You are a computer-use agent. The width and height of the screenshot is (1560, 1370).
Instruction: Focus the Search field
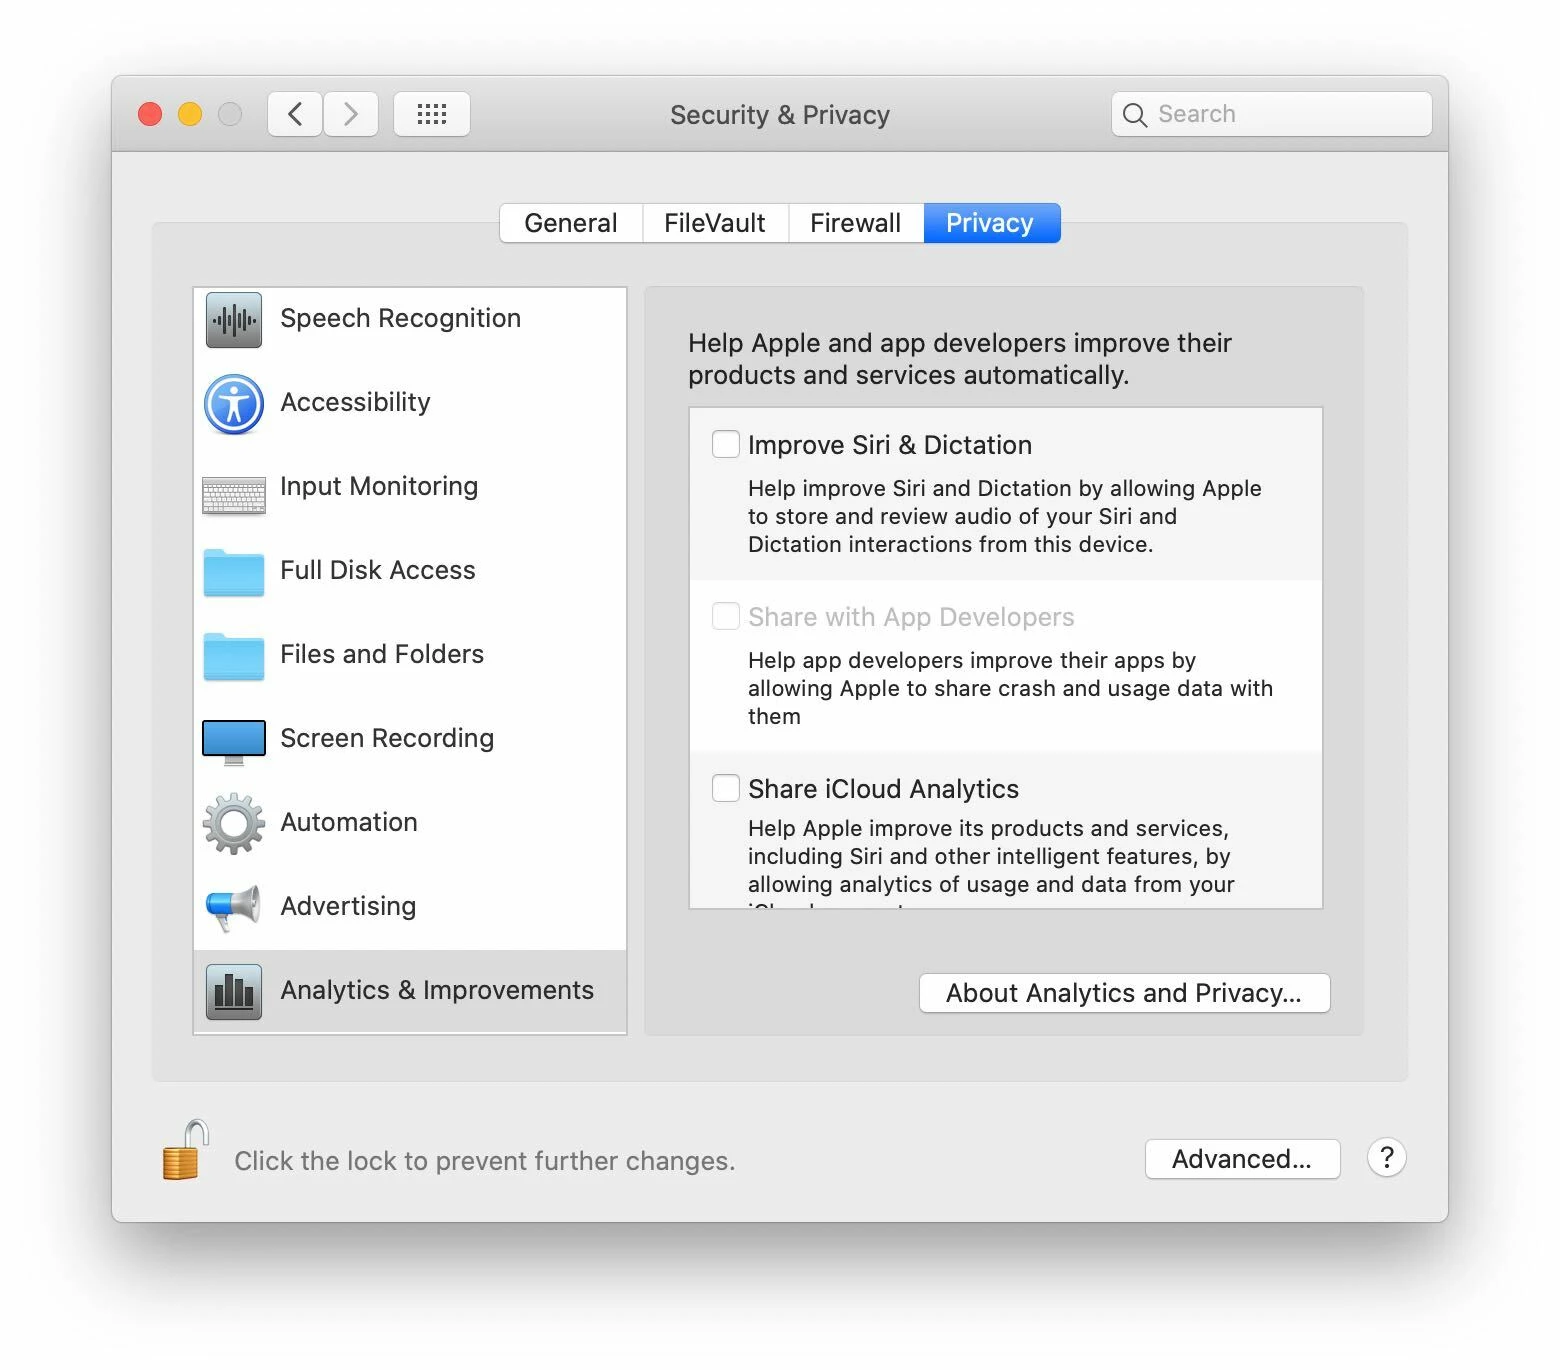(x=1272, y=114)
